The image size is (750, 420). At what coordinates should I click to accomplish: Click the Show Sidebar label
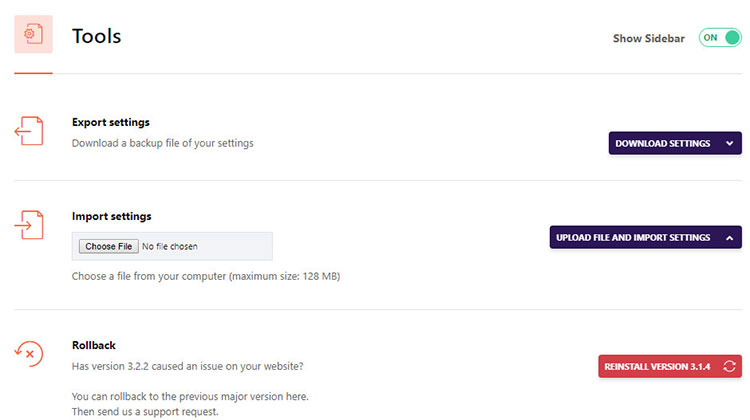[x=648, y=38]
